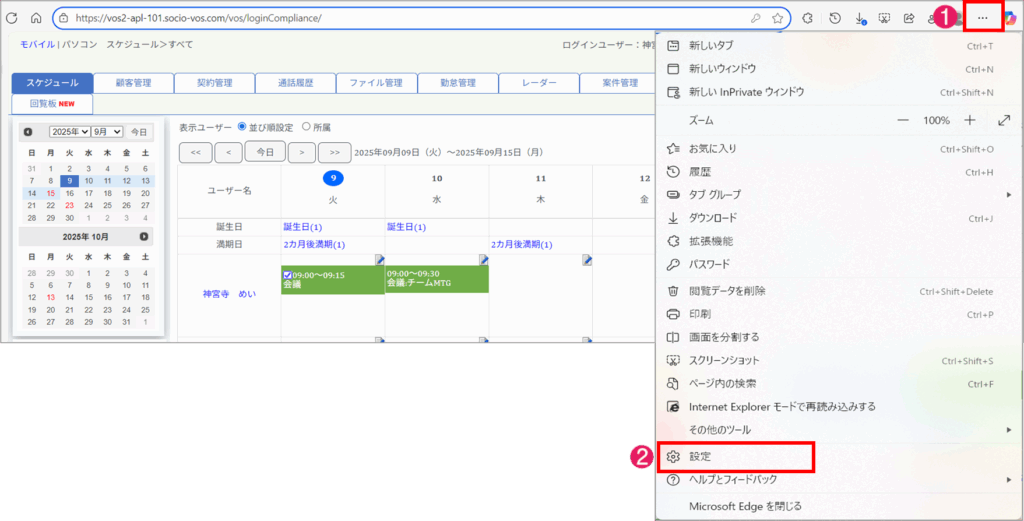Toggle checkbox on the 09:00~09:15 会議 event

288,274
